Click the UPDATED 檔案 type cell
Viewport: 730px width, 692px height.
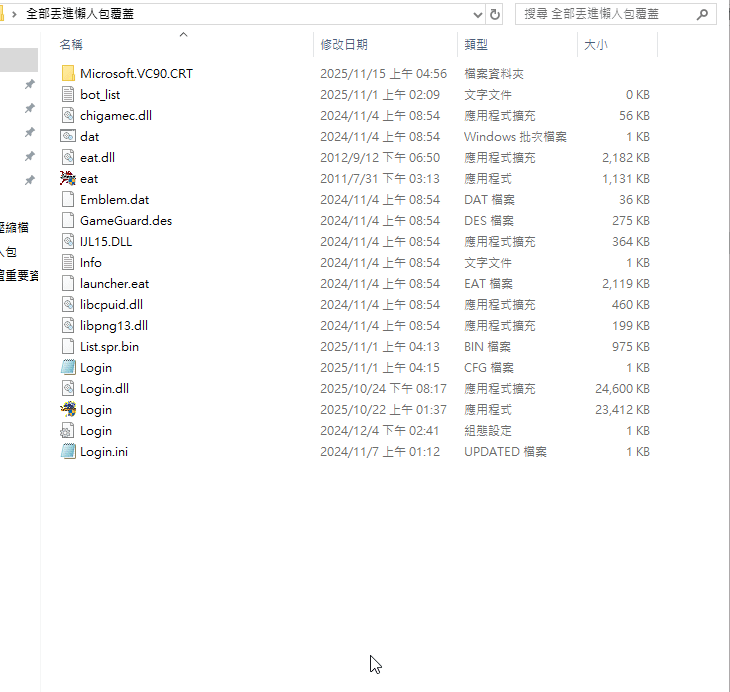click(x=505, y=451)
